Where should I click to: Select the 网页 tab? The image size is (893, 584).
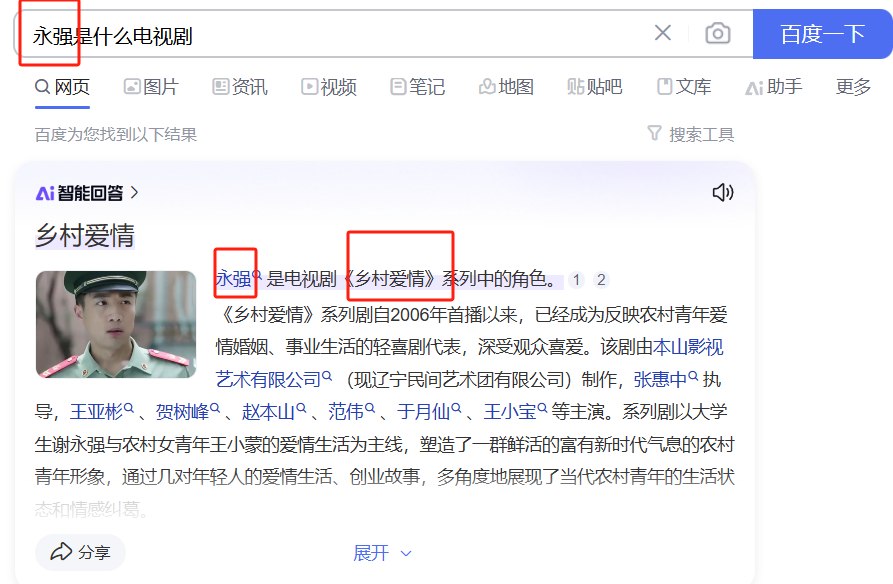(63, 87)
